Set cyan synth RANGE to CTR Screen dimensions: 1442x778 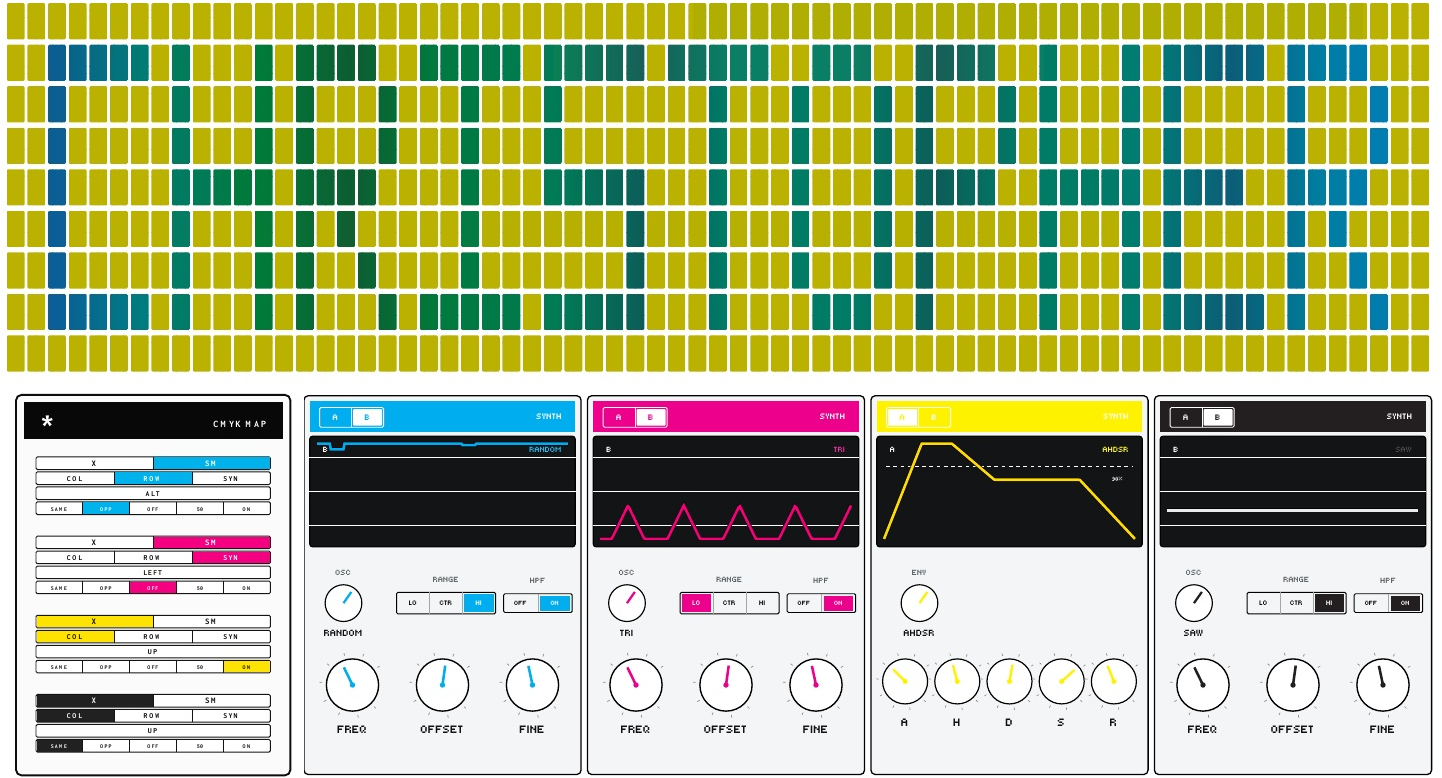[446, 603]
